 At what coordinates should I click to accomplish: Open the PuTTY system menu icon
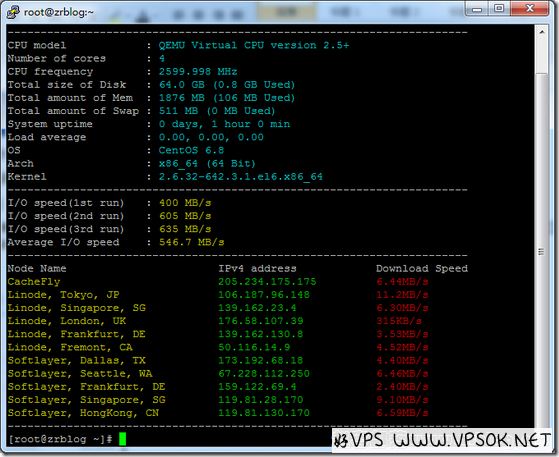click(13, 12)
